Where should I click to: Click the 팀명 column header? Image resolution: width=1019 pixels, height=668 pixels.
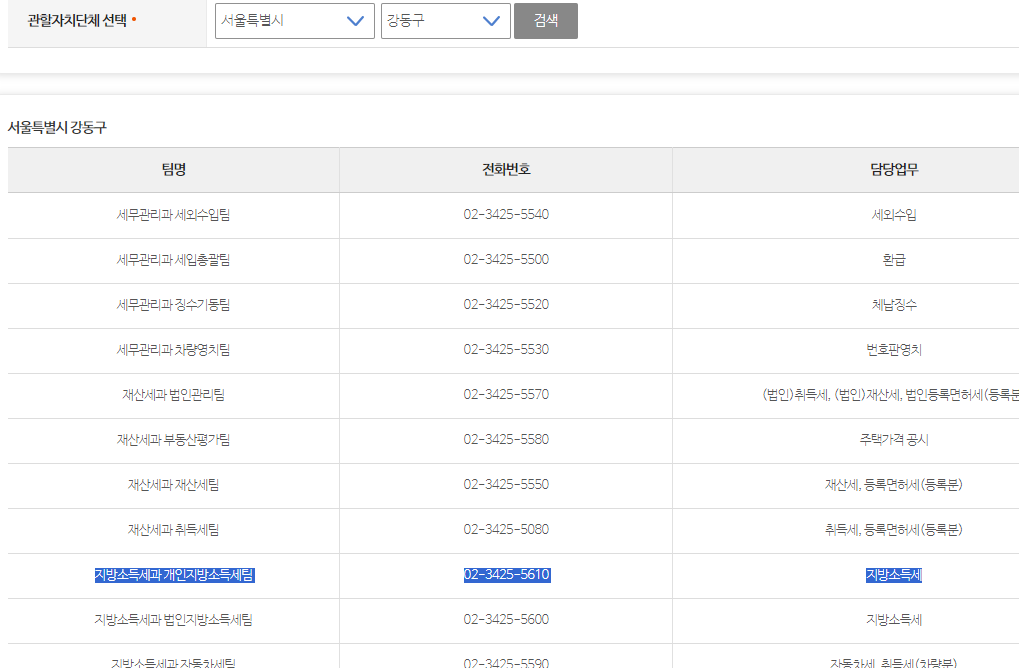pyautogui.click(x=172, y=170)
